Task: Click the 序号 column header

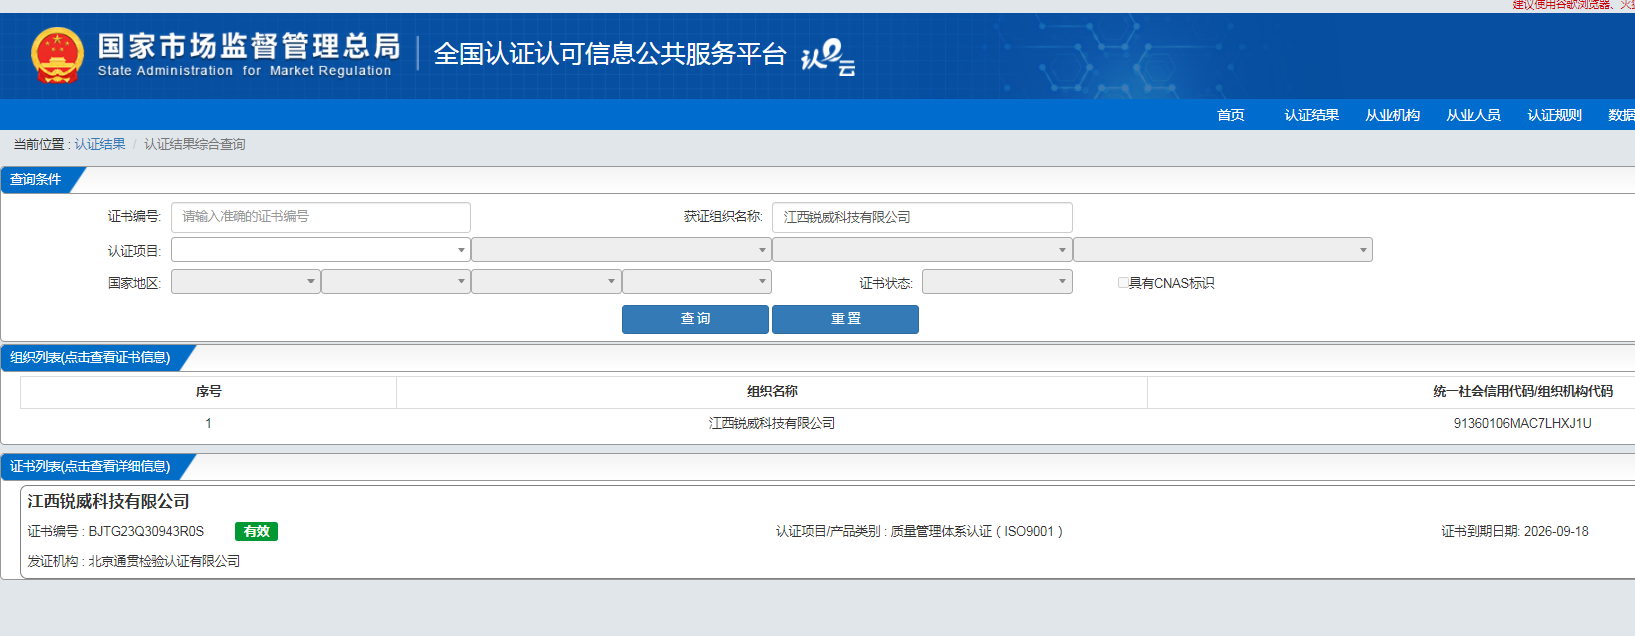Action: pyautogui.click(x=209, y=391)
